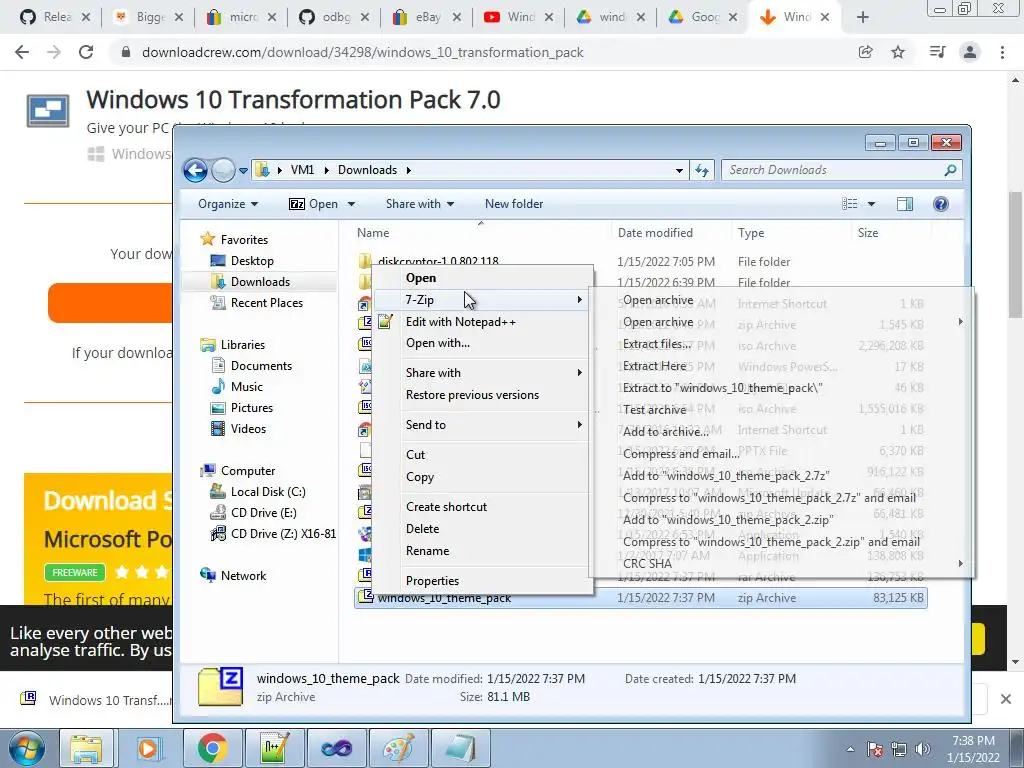Click the Explorer back arrow button

195,170
